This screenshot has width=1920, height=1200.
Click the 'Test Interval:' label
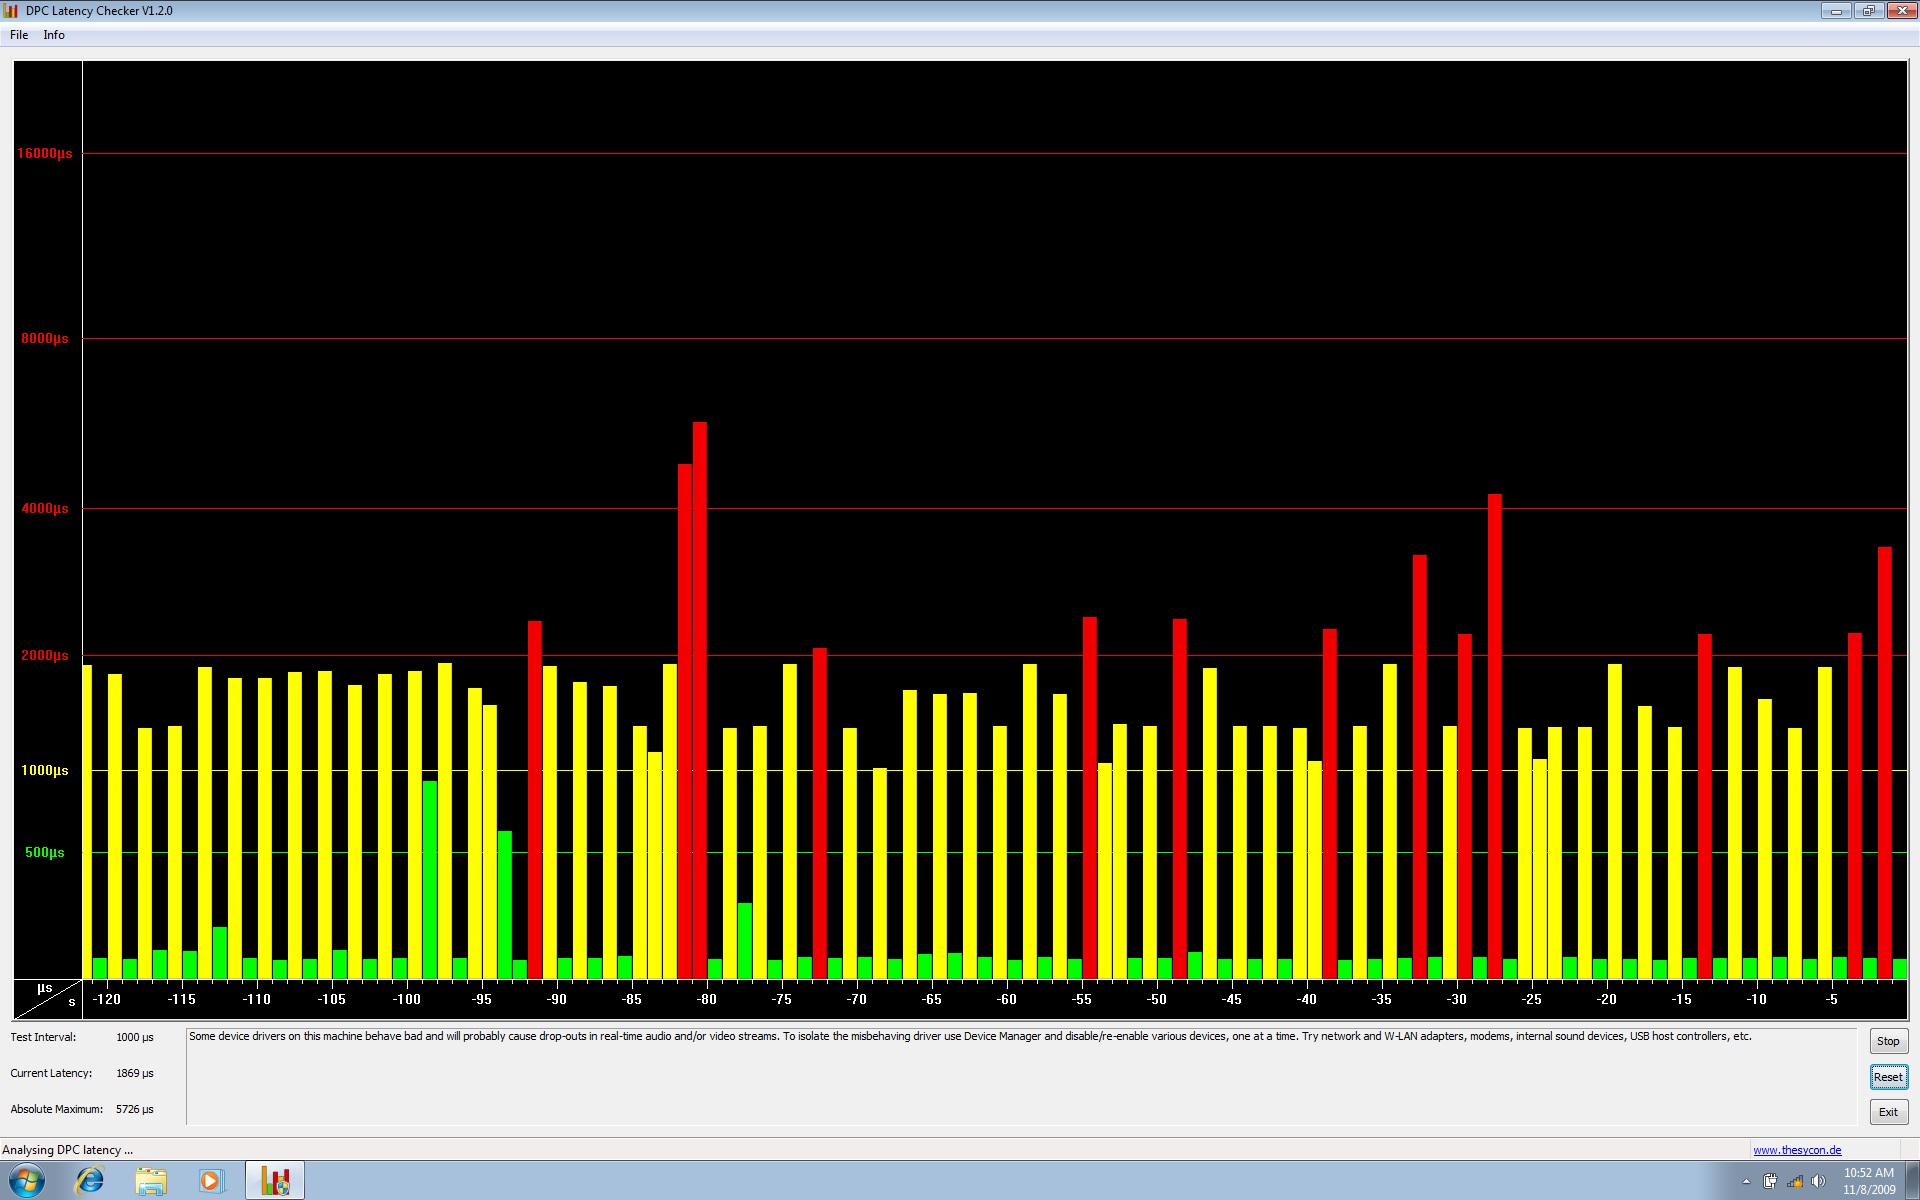(x=43, y=1037)
